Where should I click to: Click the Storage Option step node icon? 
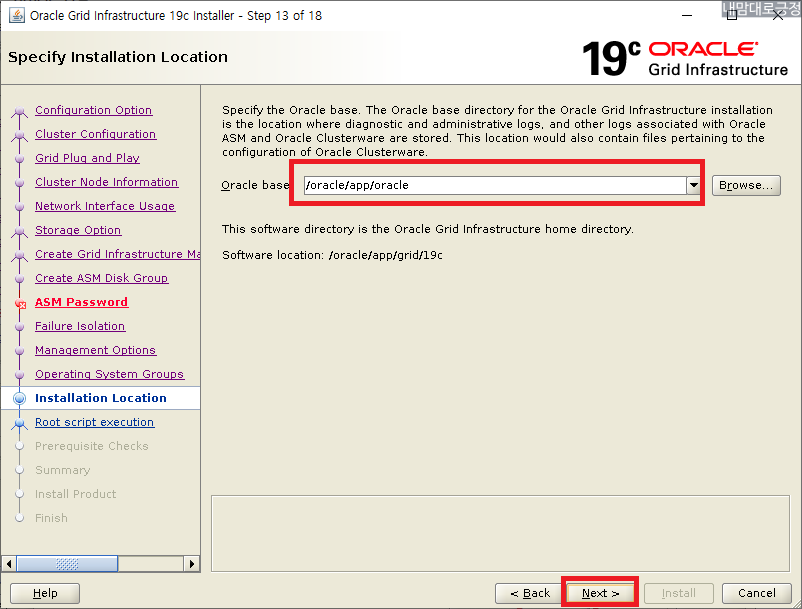19,231
